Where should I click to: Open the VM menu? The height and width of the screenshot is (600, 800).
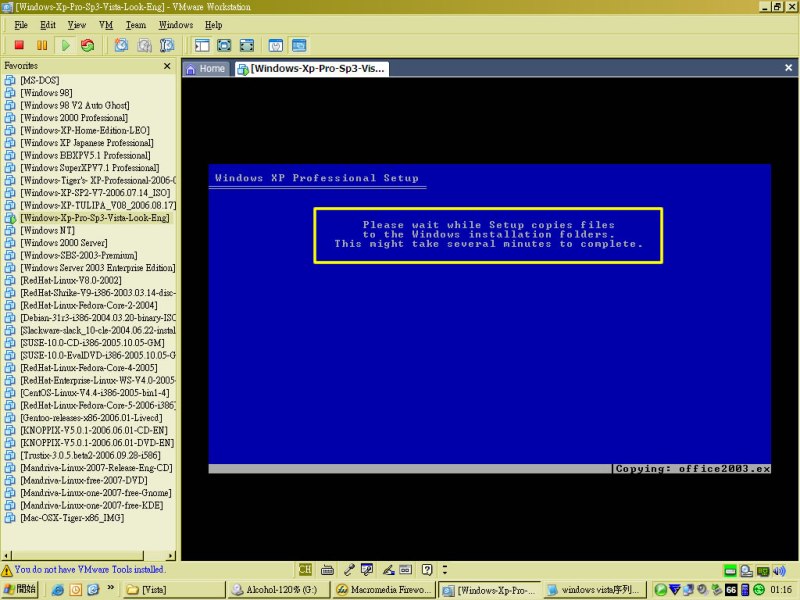(106, 25)
